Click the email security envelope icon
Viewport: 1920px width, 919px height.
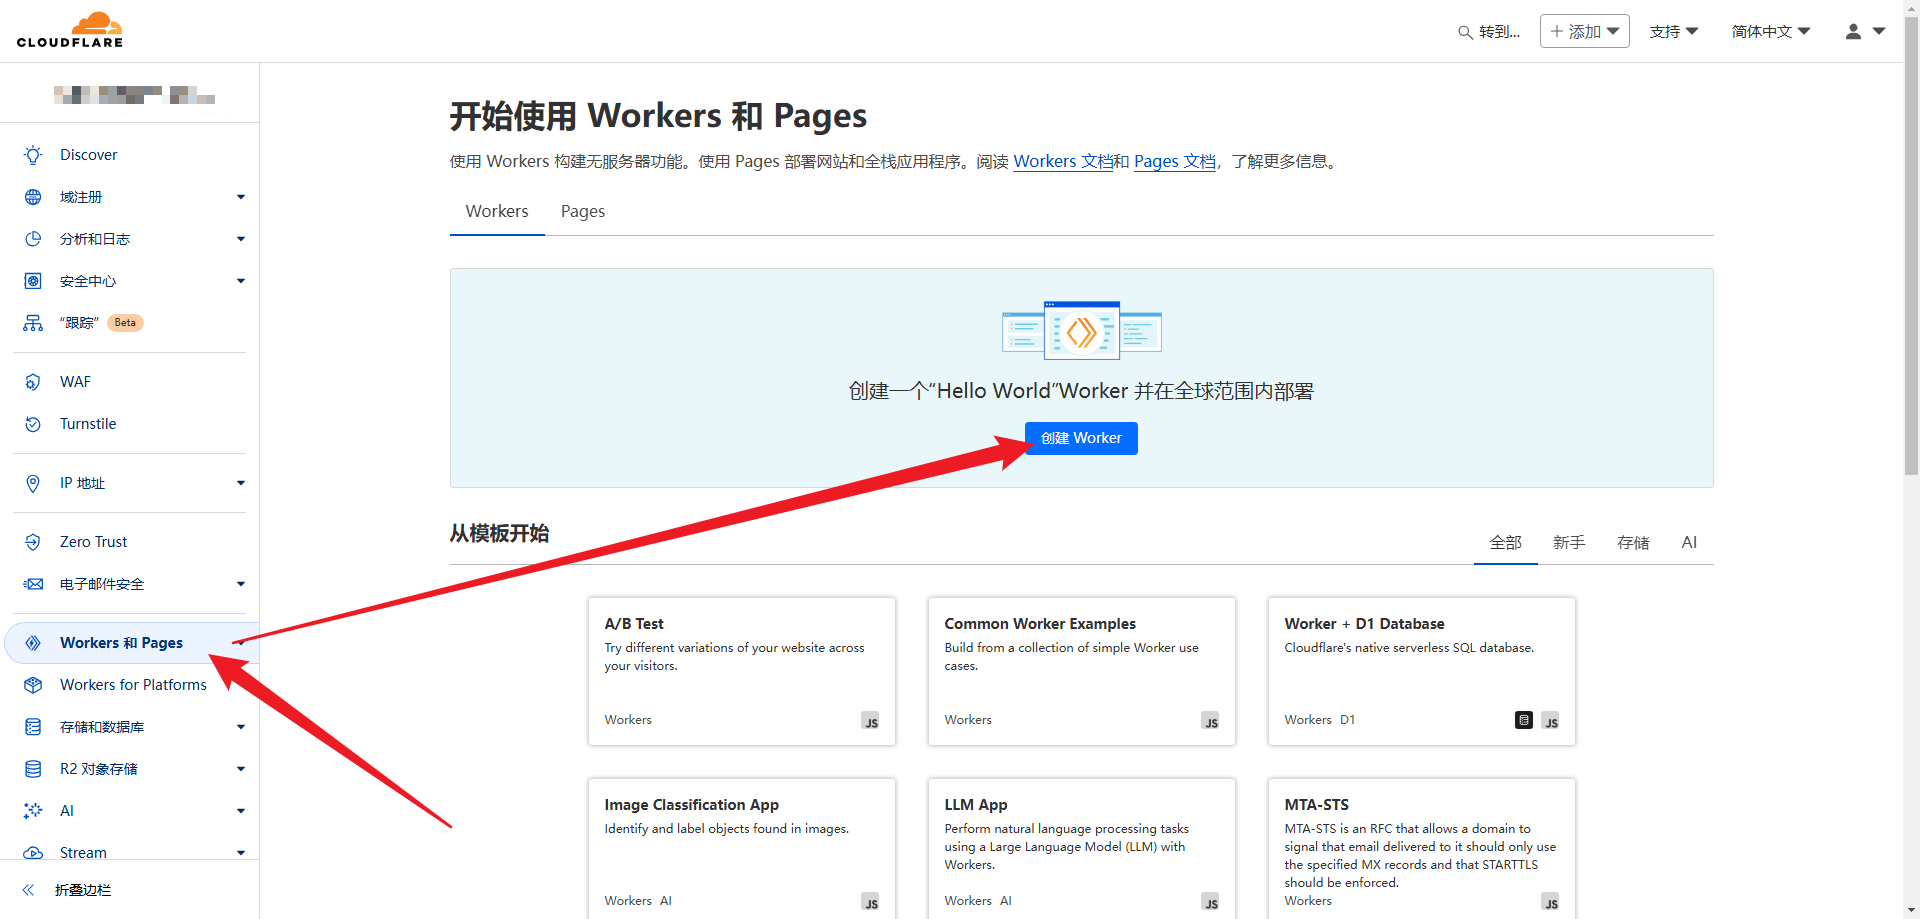click(x=33, y=584)
